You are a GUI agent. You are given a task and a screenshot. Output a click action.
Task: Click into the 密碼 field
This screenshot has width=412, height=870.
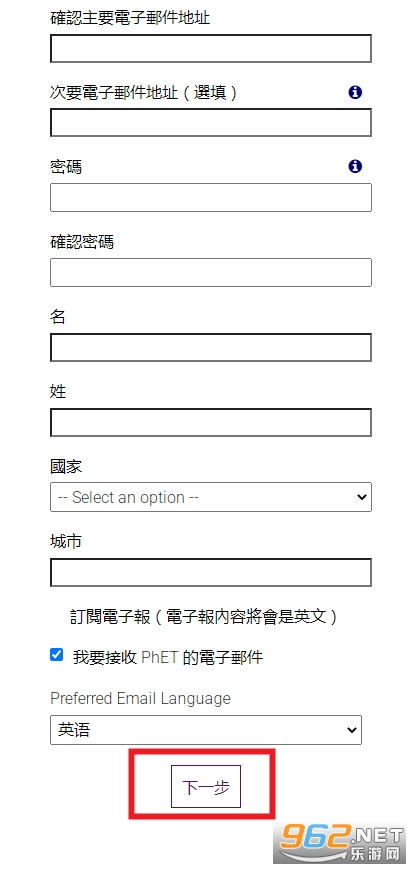[211, 198]
